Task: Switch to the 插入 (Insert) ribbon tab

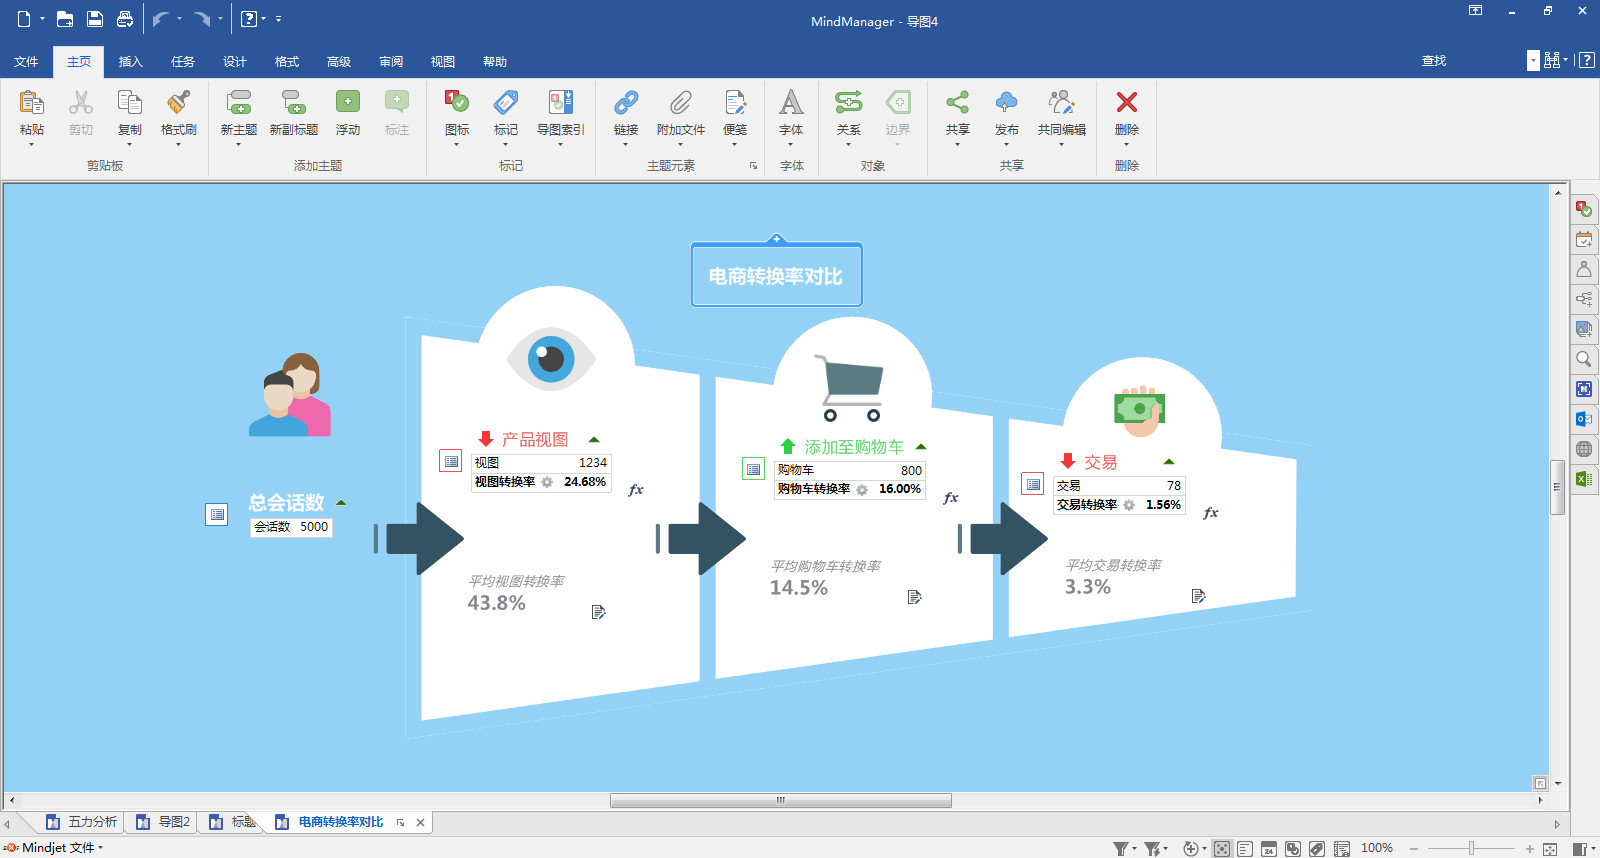Action: pyautogui.click(x=131, y=62)
